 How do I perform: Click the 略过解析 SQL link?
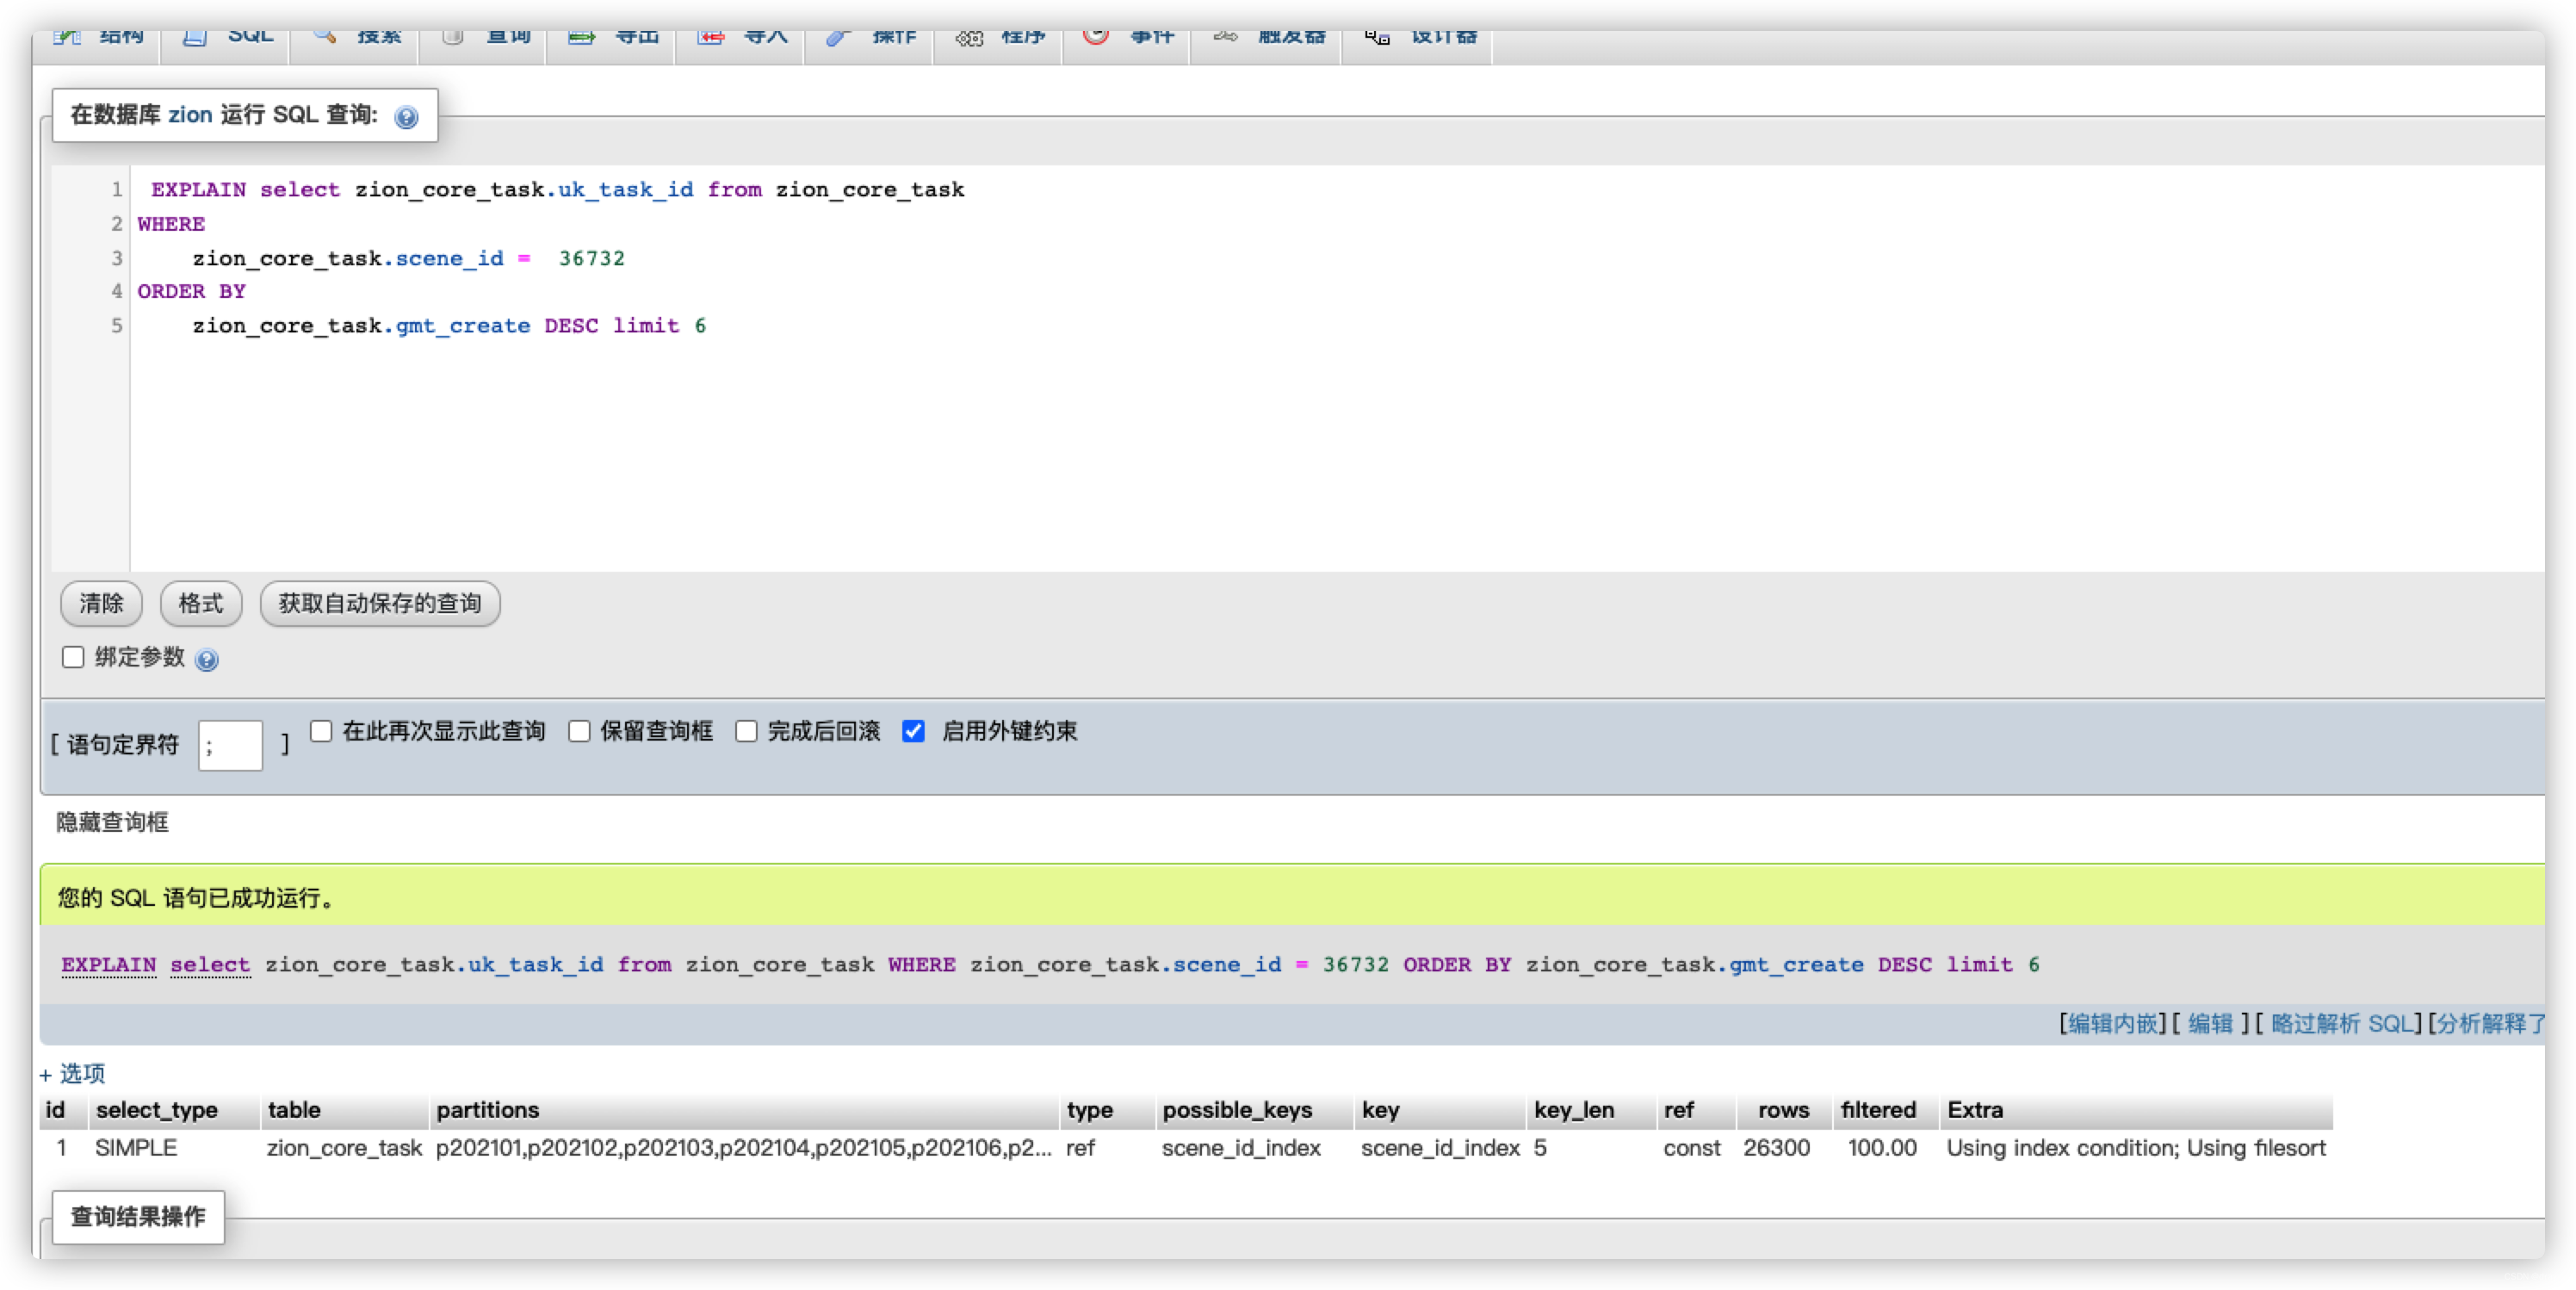[2341, 1023]
